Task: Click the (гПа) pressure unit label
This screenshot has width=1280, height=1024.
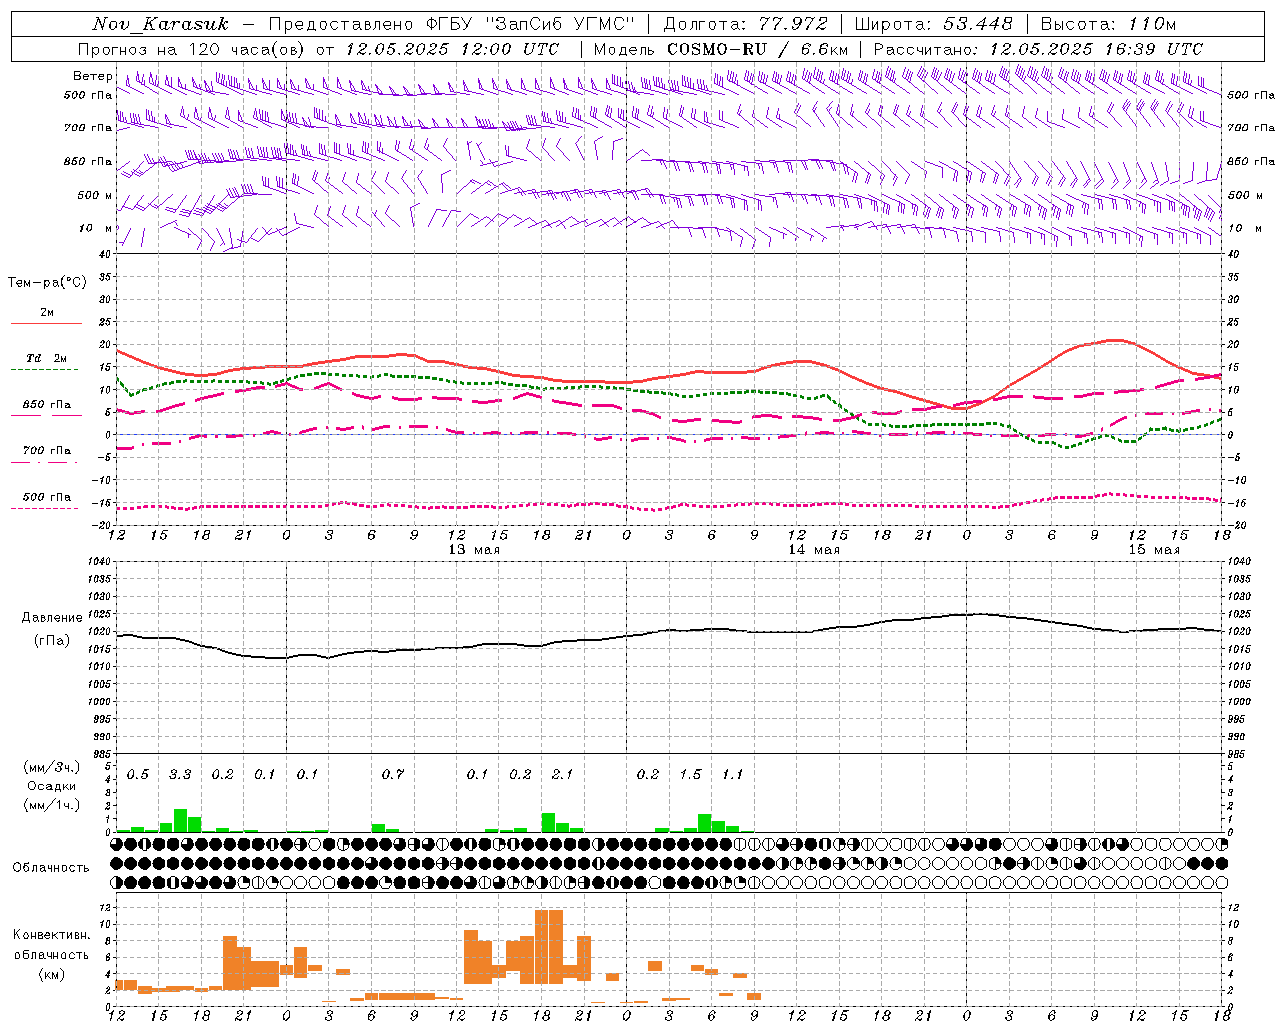Action: (52, 640)
